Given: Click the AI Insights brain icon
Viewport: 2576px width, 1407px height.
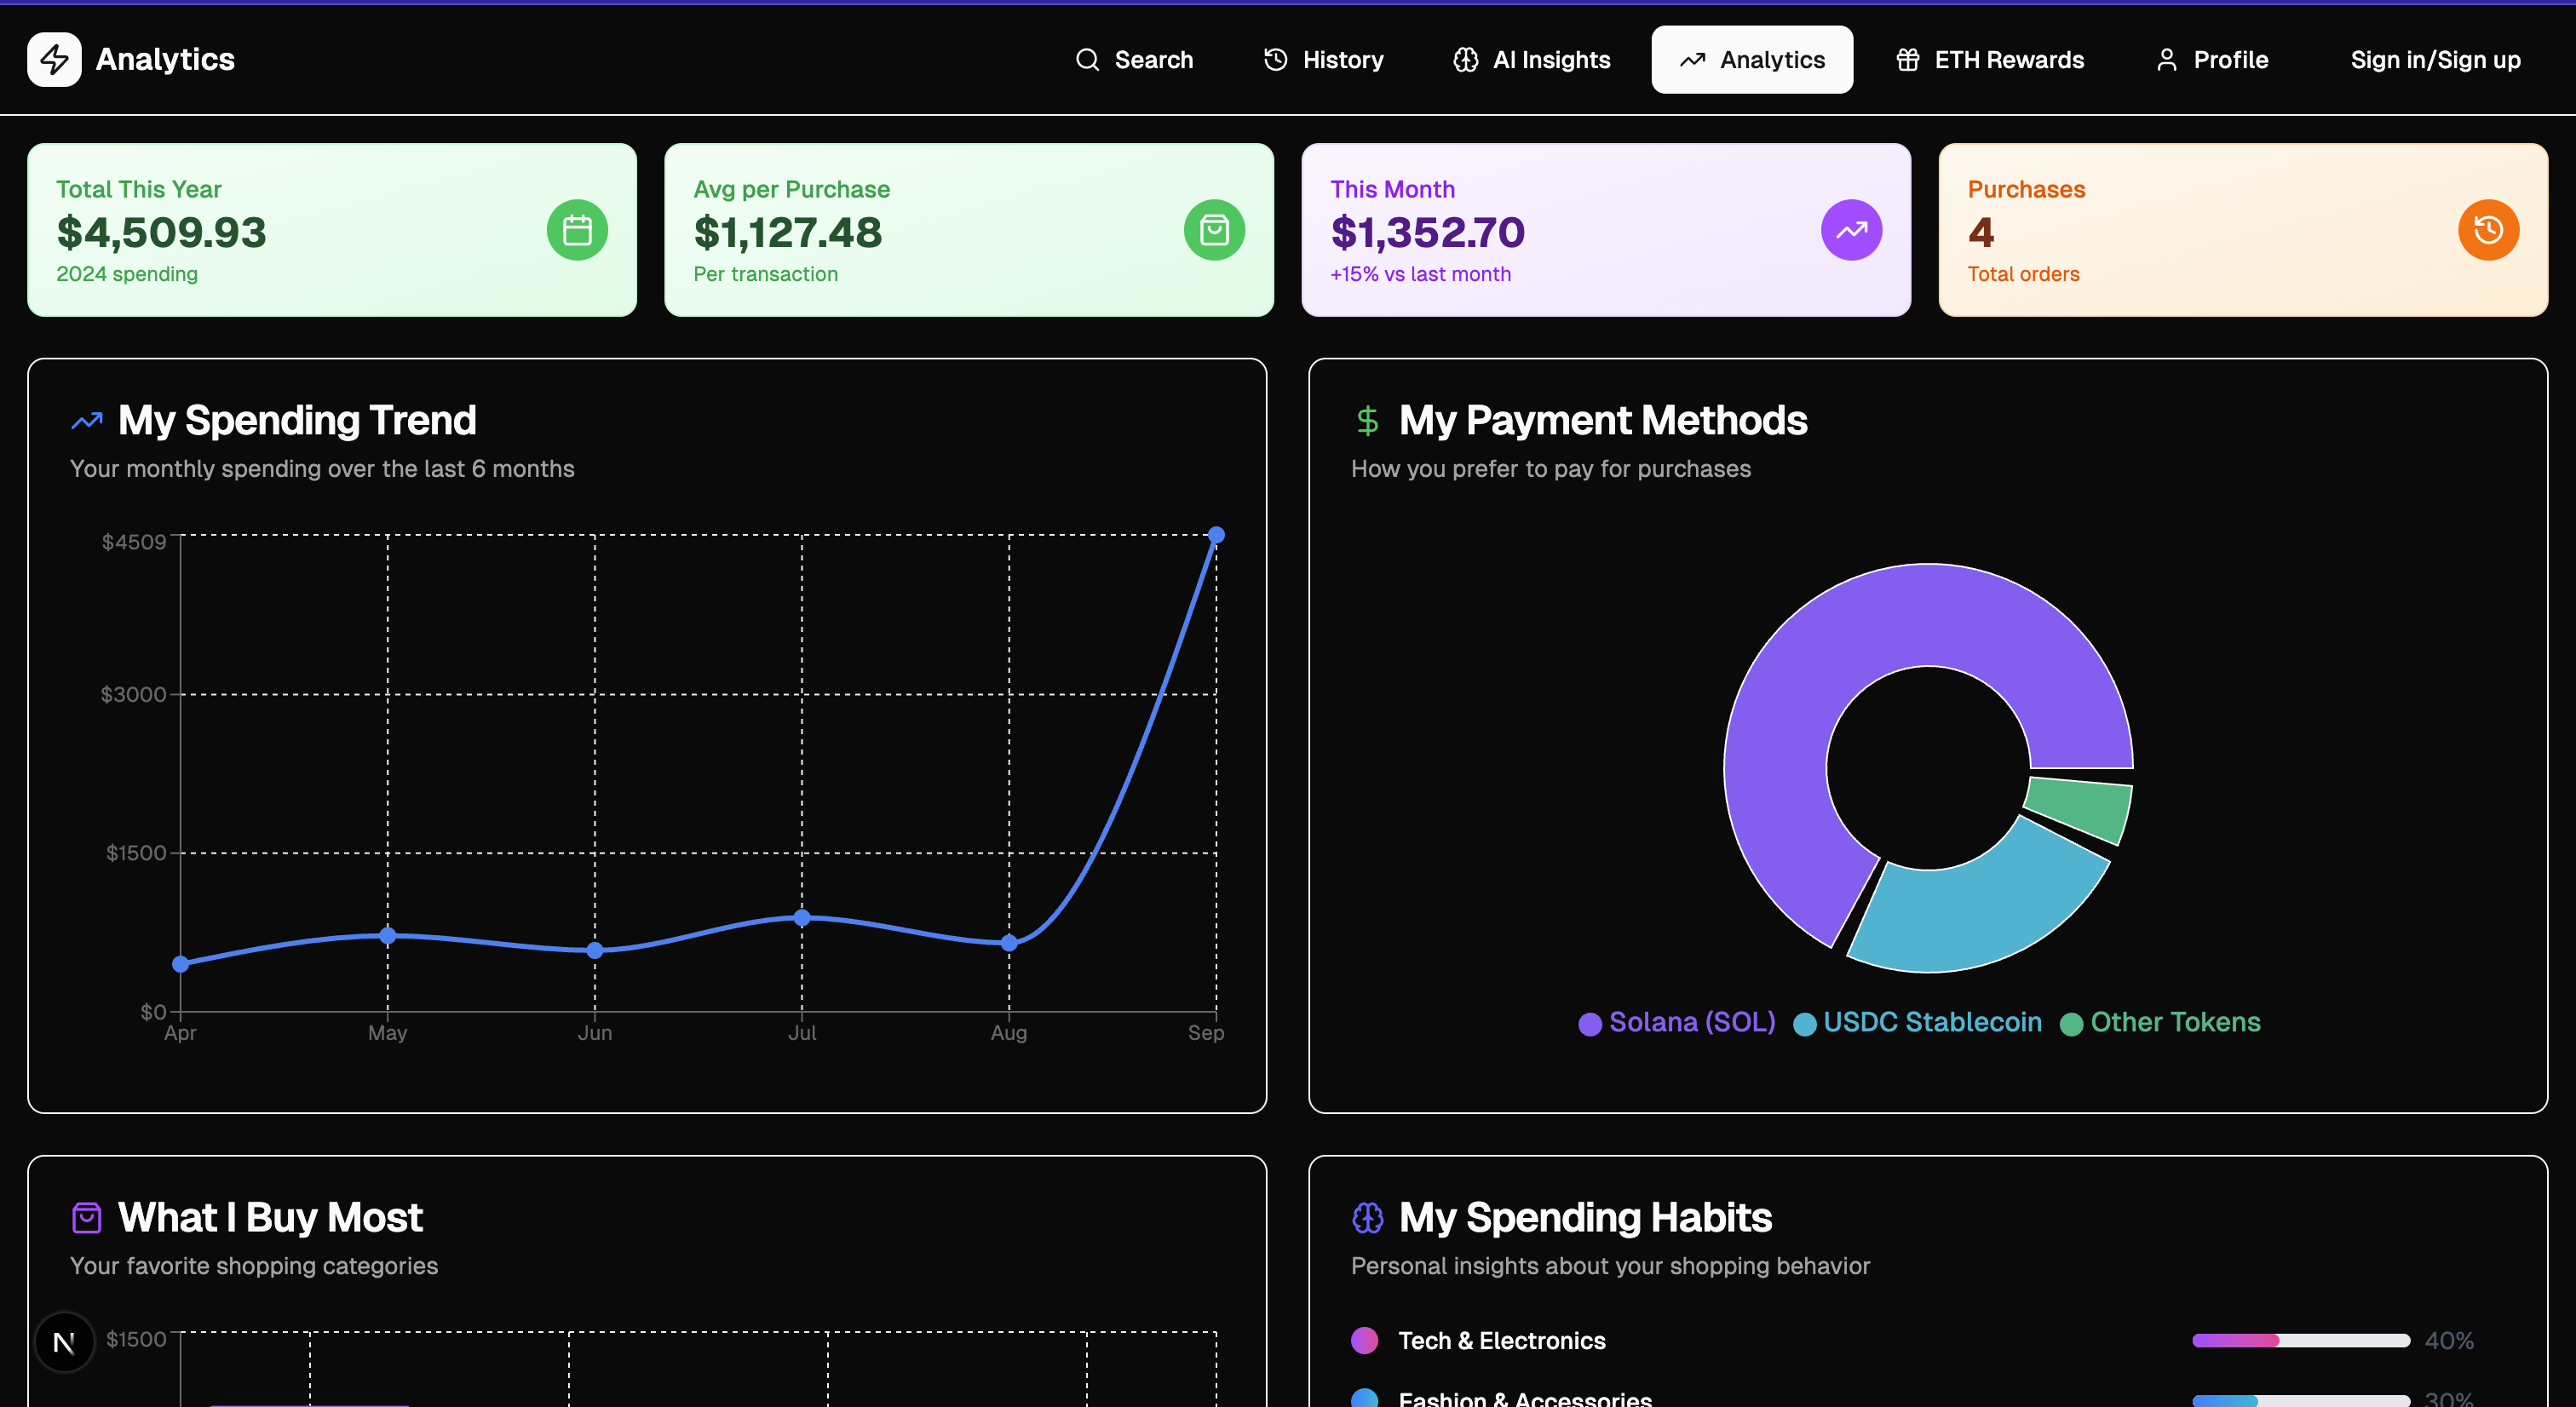Looking at the screenshot, I should tap(1465, 59).
